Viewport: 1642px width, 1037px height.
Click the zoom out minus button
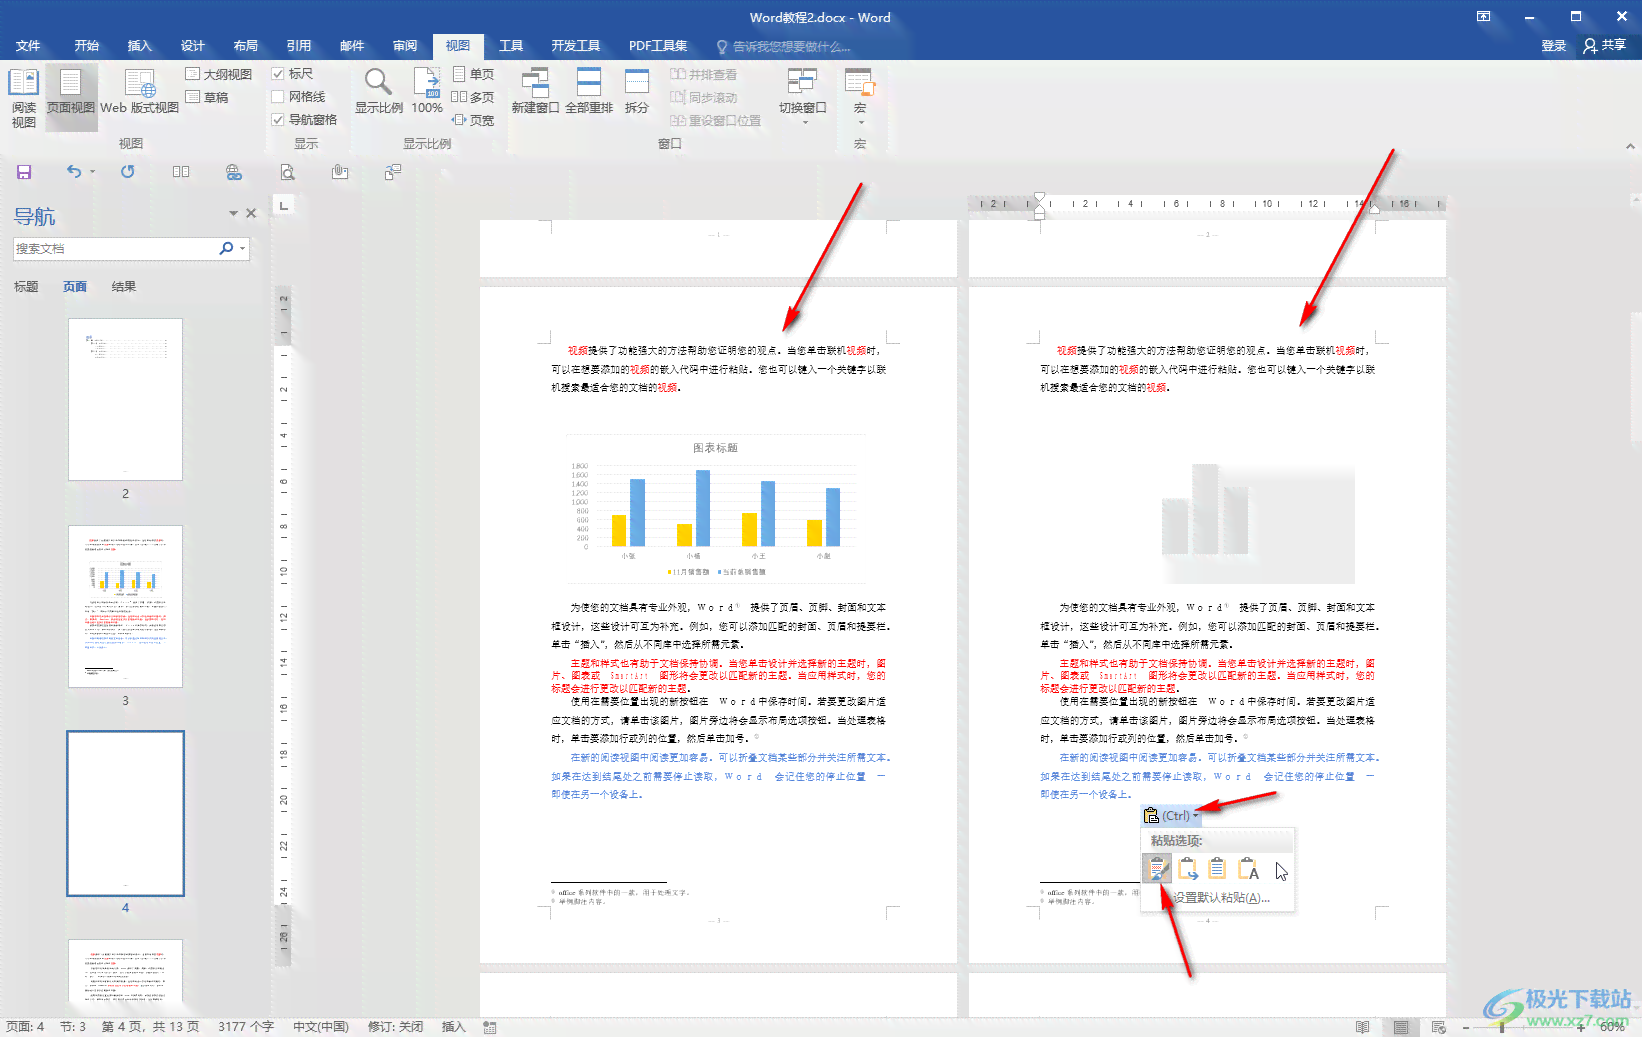(x=1466, y=1027)
